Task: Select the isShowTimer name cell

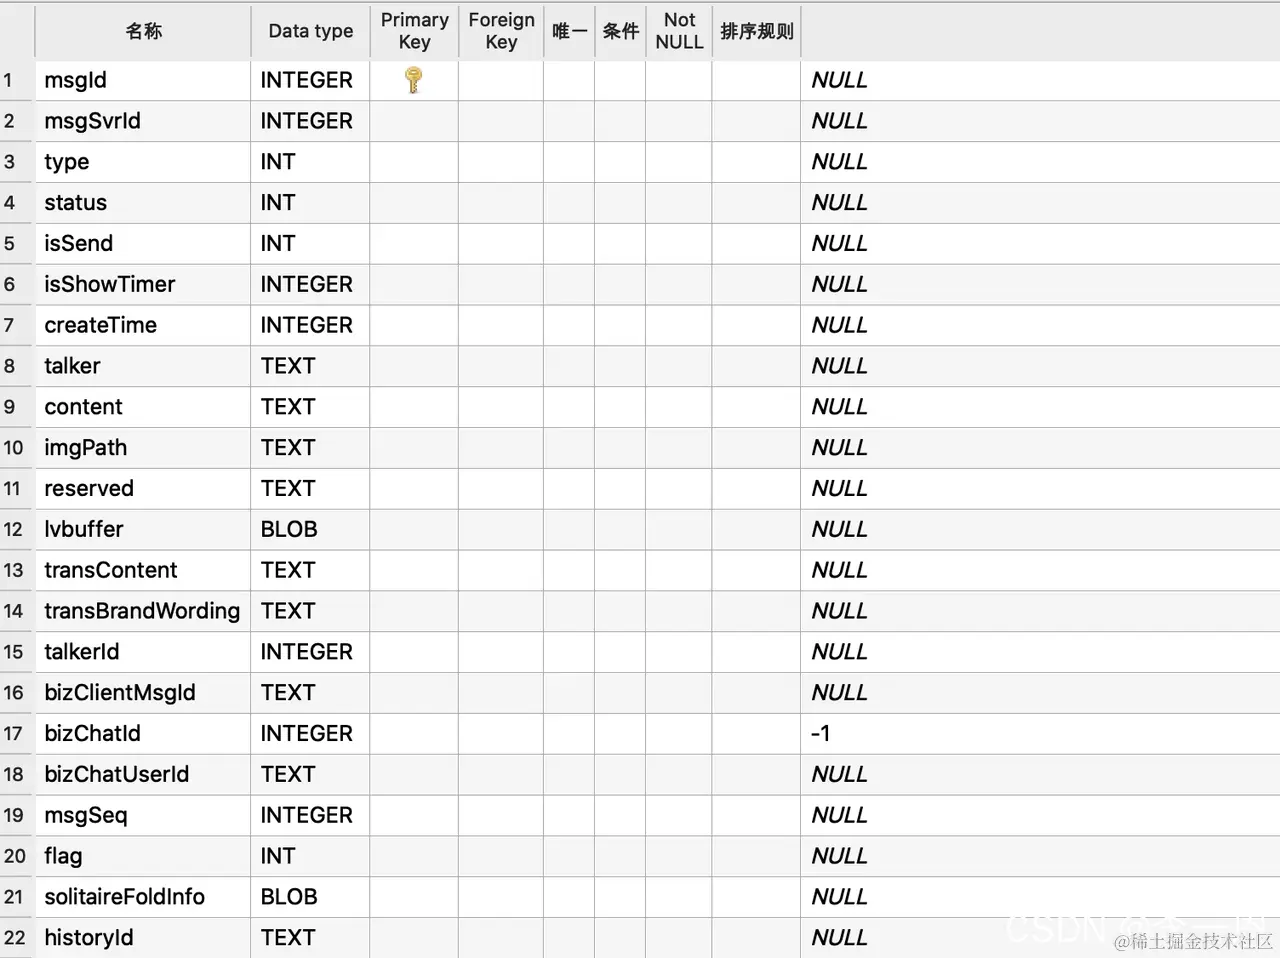Action: tap(143, 285)
